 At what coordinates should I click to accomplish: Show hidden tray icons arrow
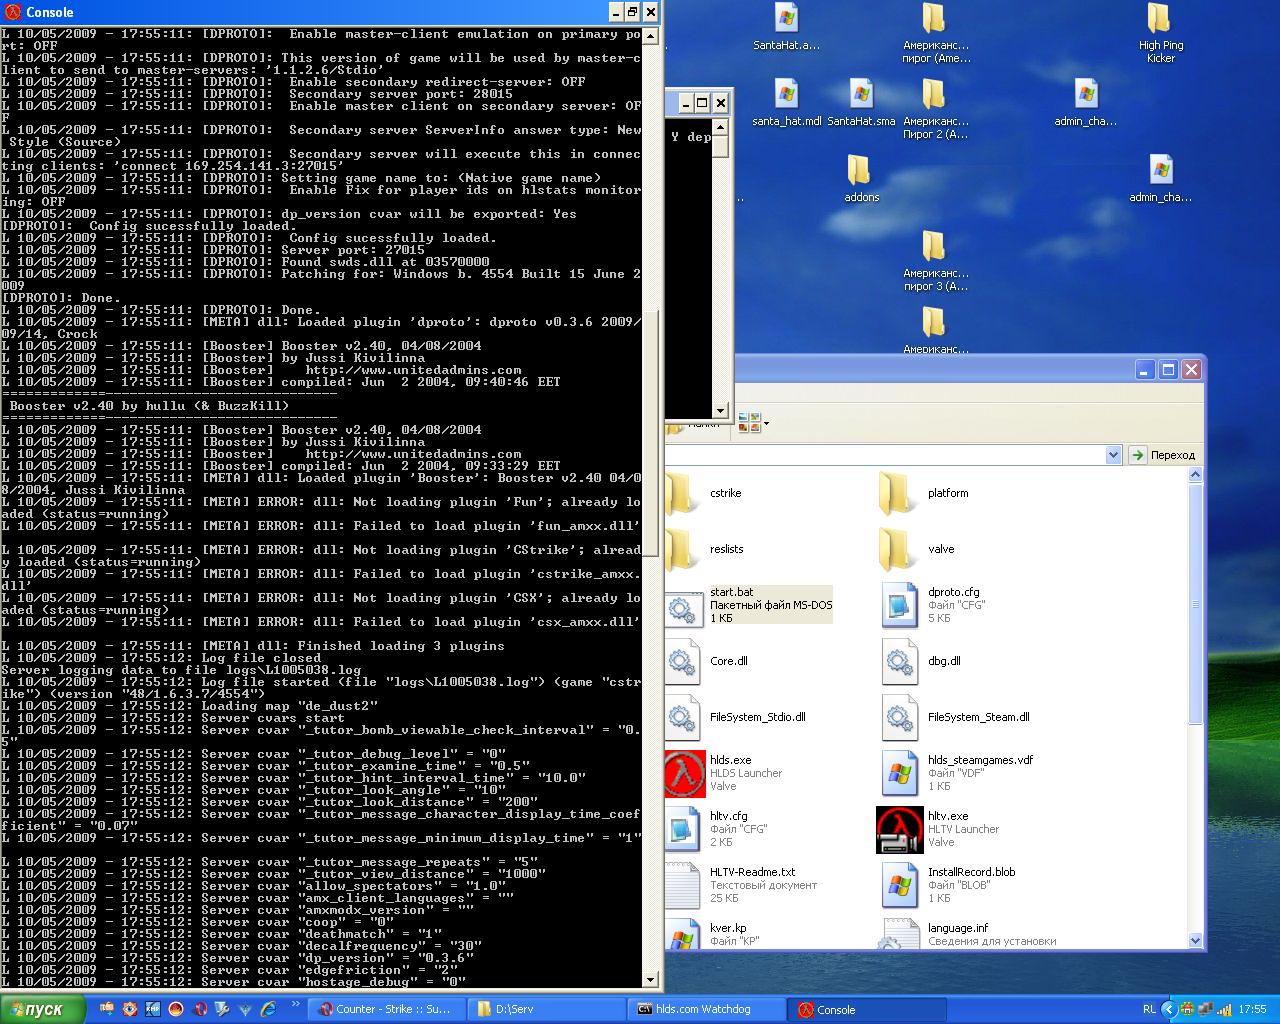point(1169,1010)
